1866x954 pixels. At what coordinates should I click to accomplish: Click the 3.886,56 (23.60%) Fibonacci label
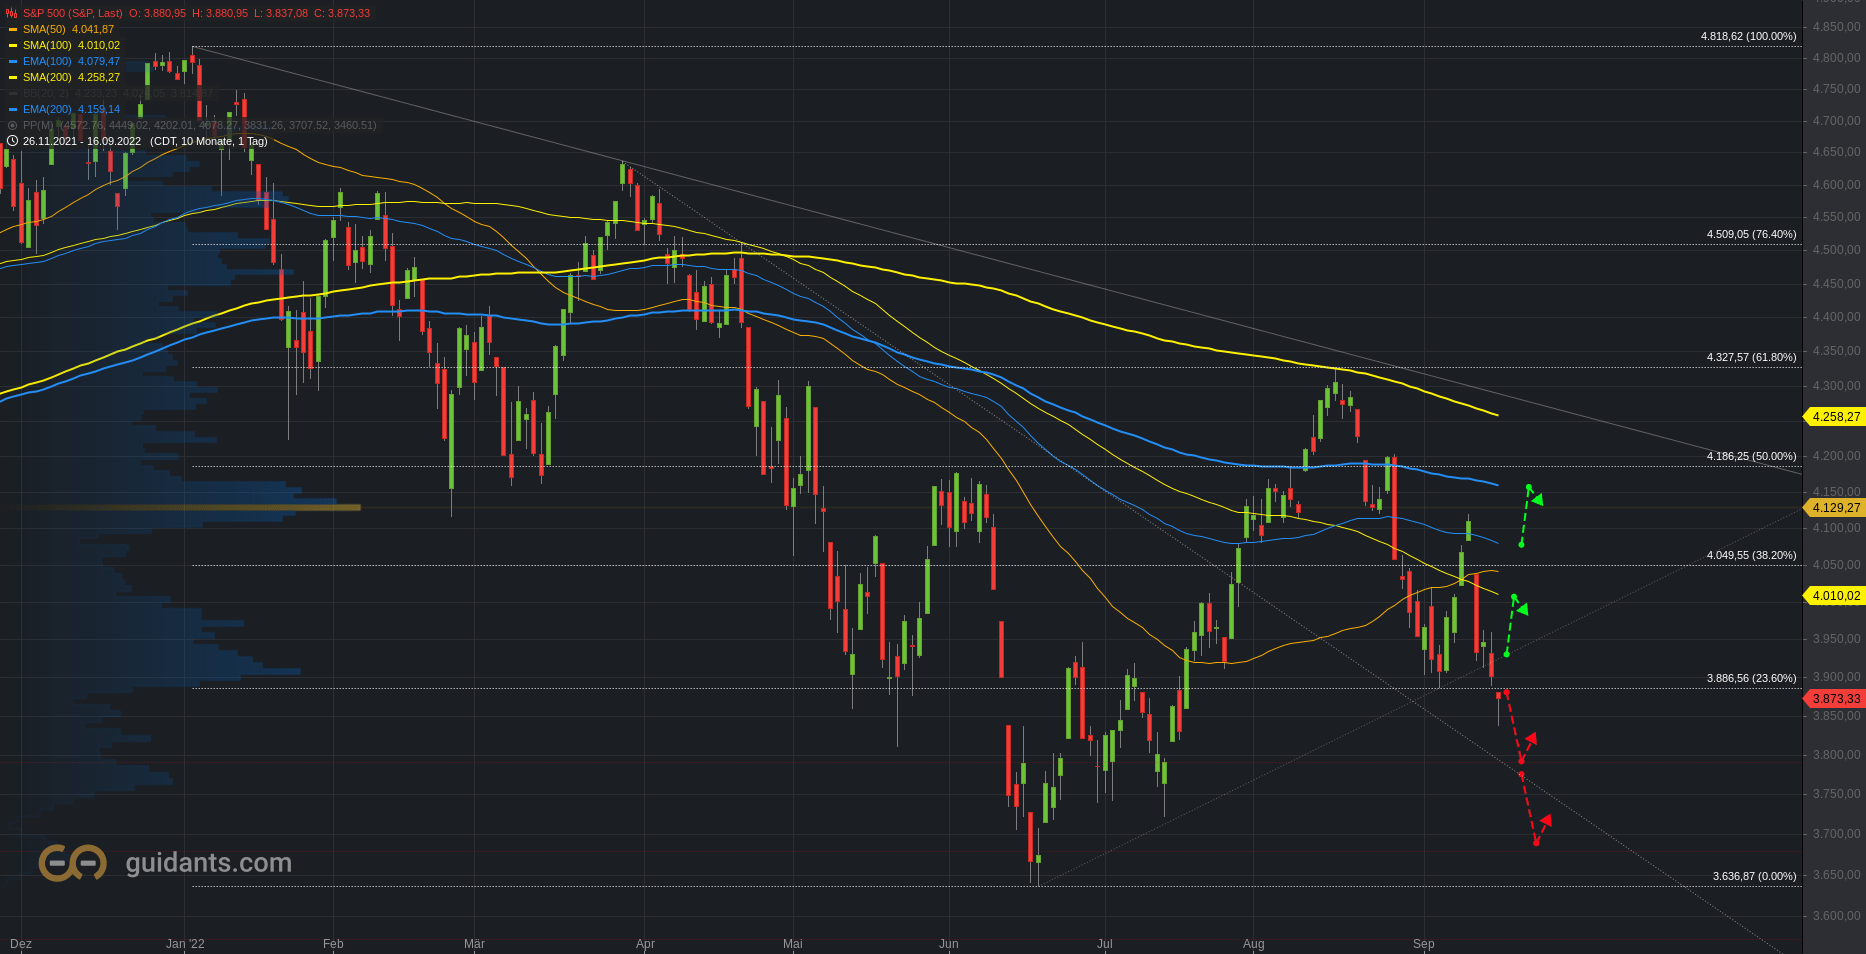click(x=1751, y=678)
